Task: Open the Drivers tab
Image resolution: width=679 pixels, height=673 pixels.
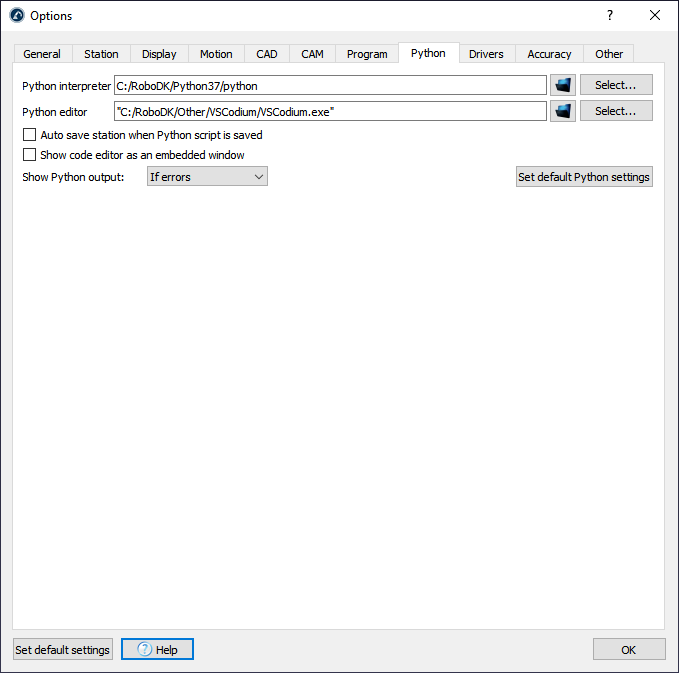Action: [x=486, y=54]
